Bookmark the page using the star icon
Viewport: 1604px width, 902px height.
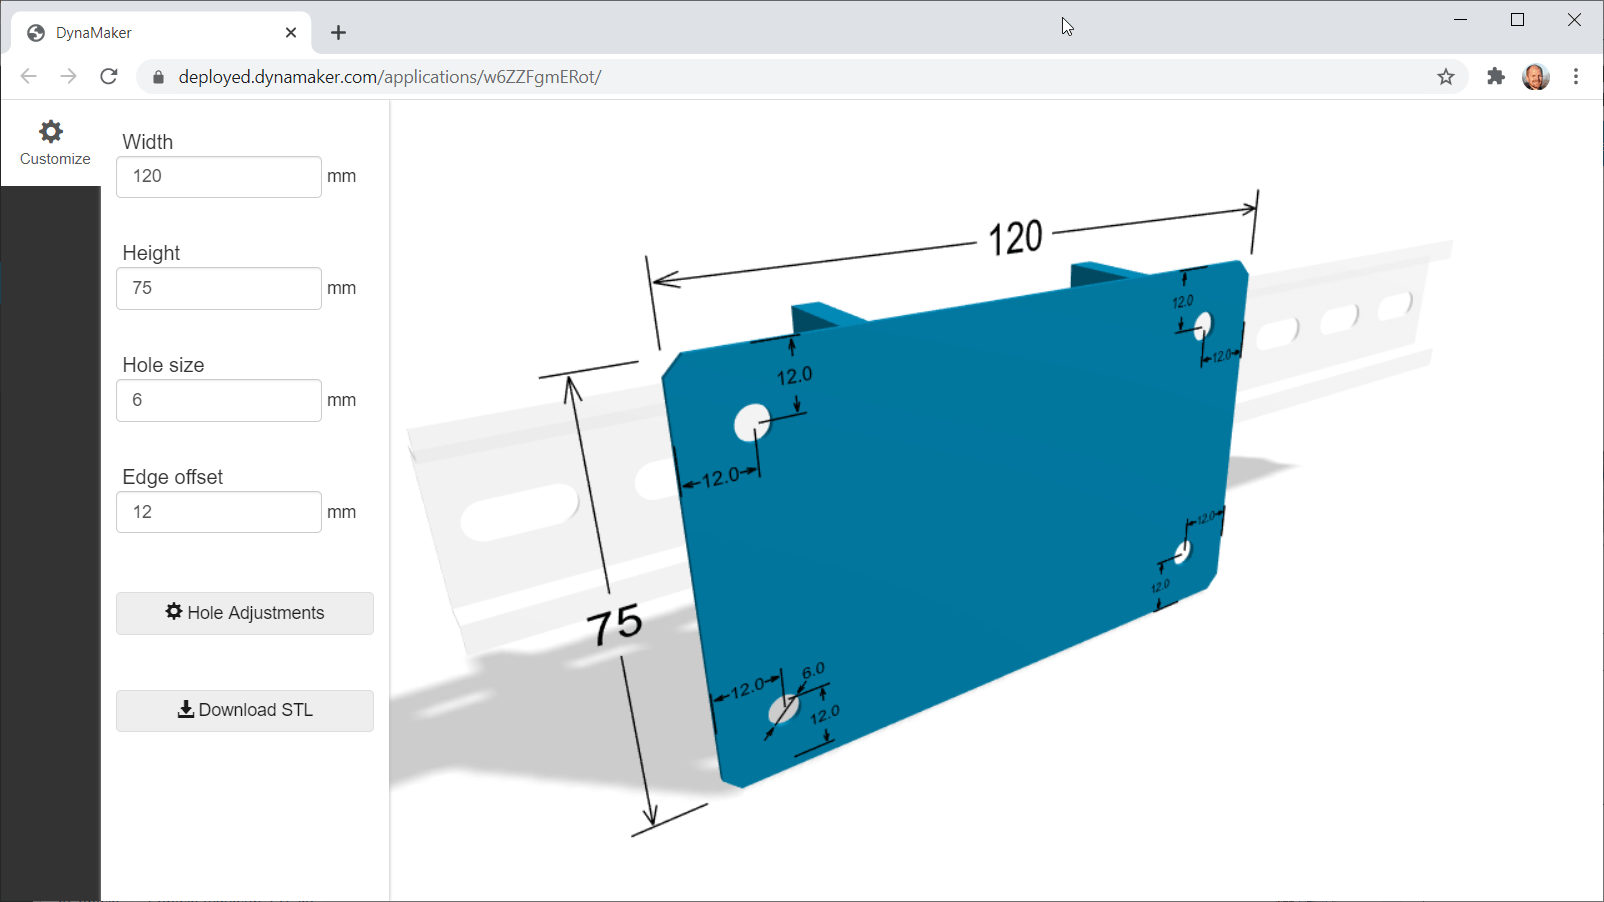(1445, 76)
